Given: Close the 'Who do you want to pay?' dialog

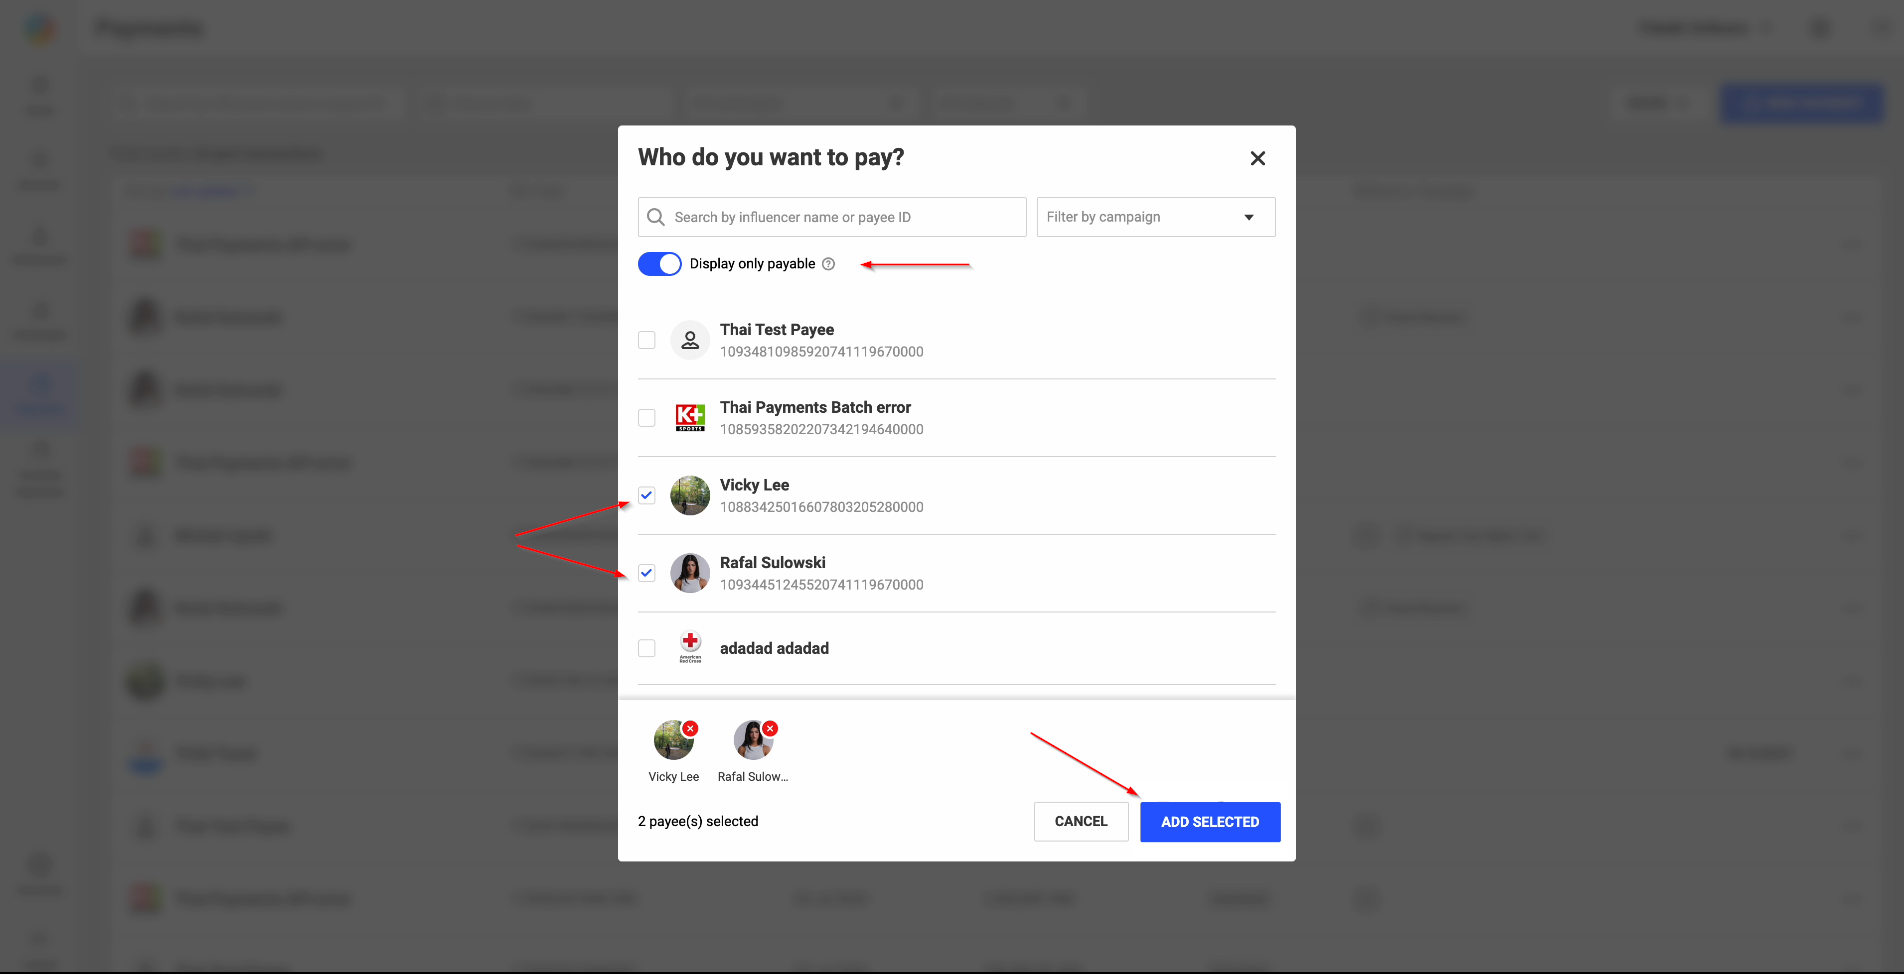Looking at the screenshot, I should click(1258, 158).
